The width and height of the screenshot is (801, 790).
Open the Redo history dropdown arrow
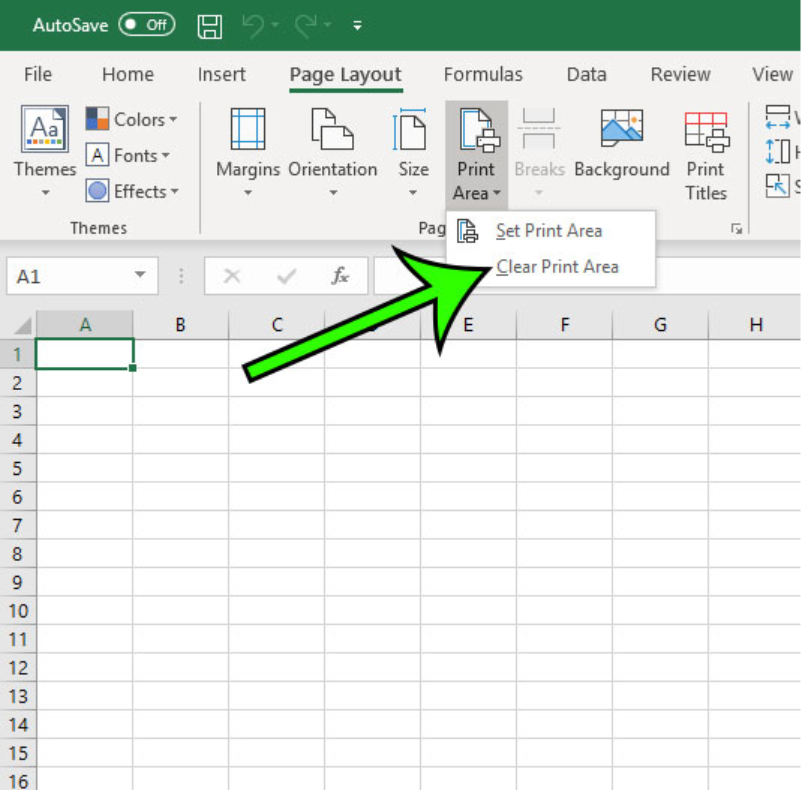coord(327,25)
